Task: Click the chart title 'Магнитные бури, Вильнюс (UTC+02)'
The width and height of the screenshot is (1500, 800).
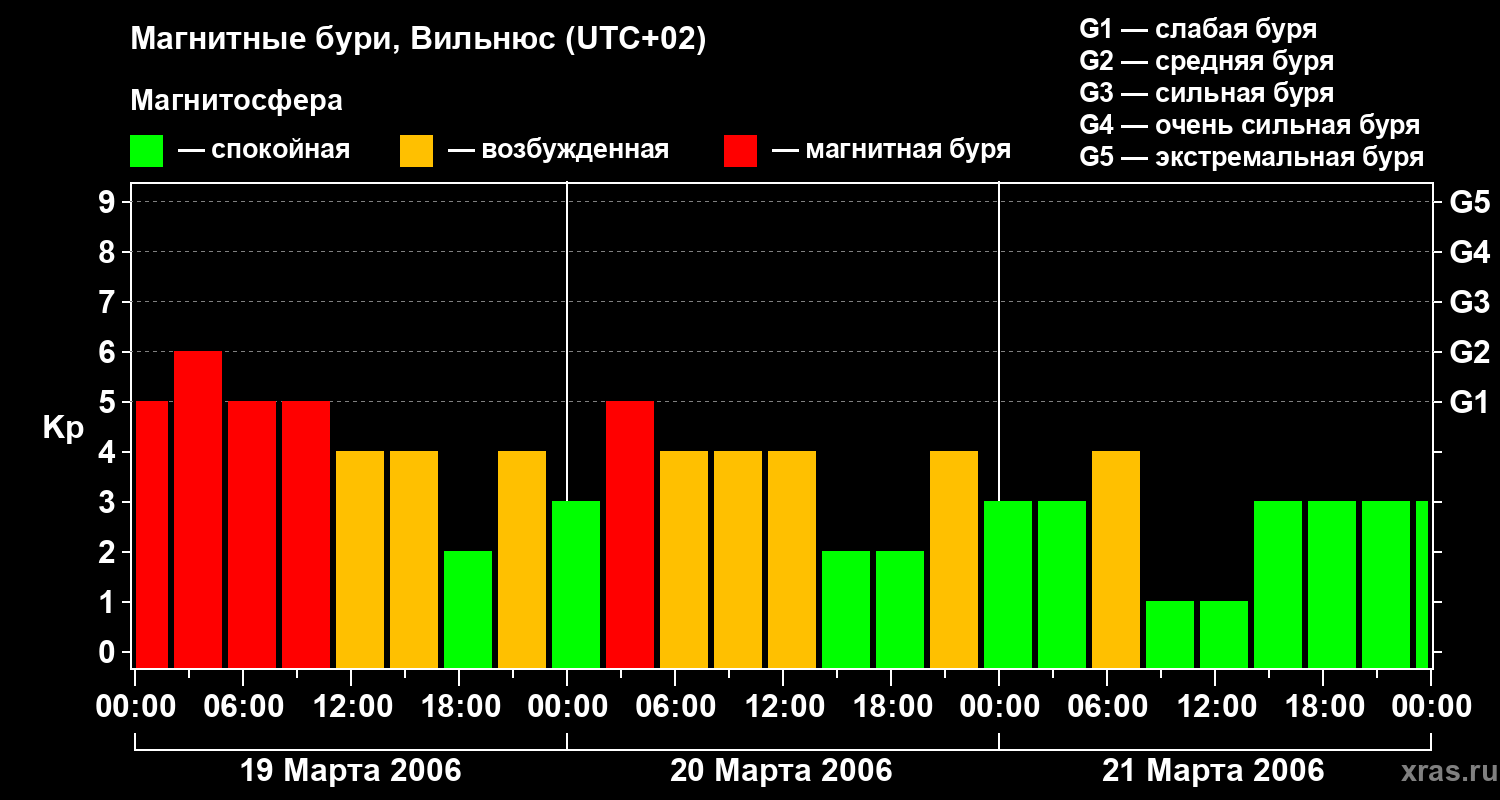Action: coord(419,41)
